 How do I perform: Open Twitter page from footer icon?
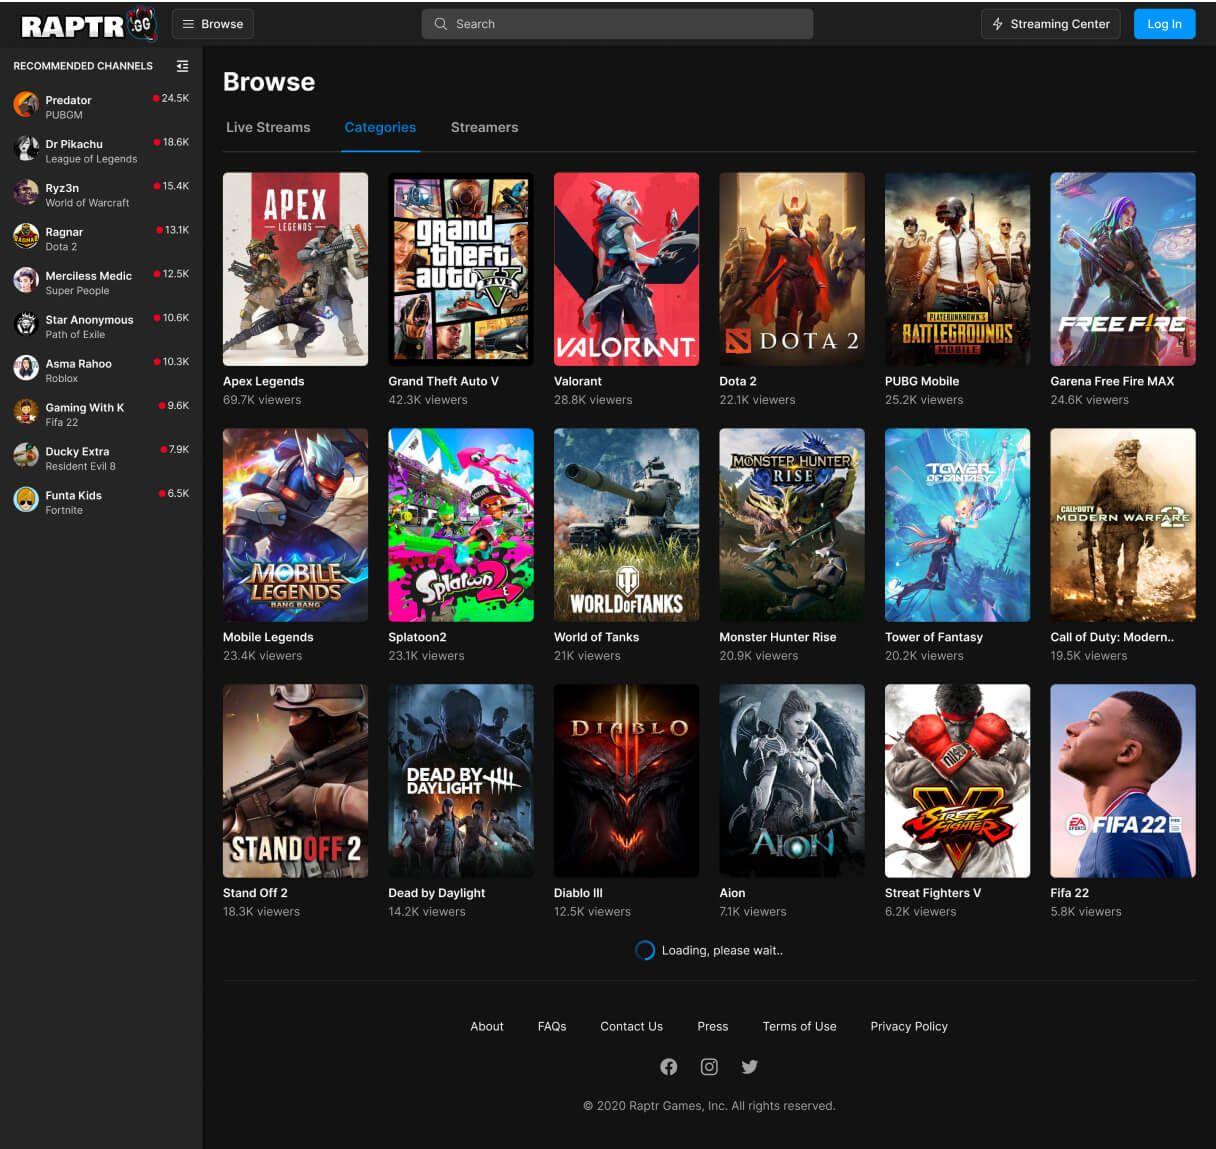750,1067
